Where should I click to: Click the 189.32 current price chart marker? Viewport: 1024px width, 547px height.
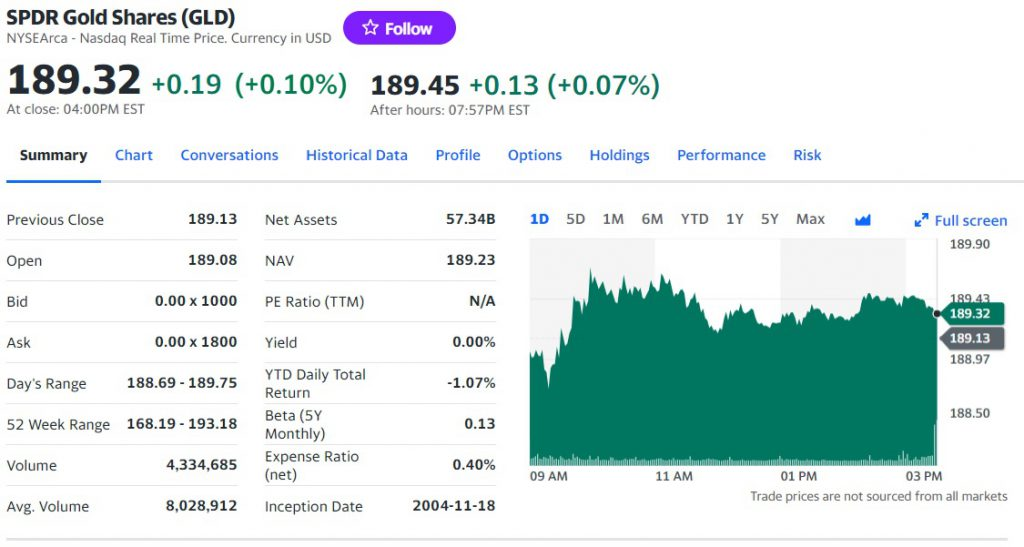point(970,313)
